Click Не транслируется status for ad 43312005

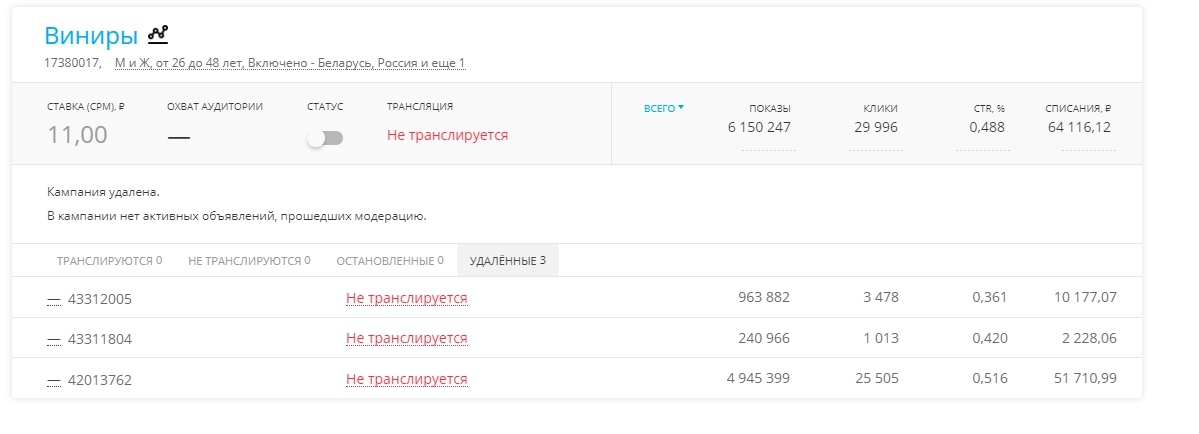point(407,298)
